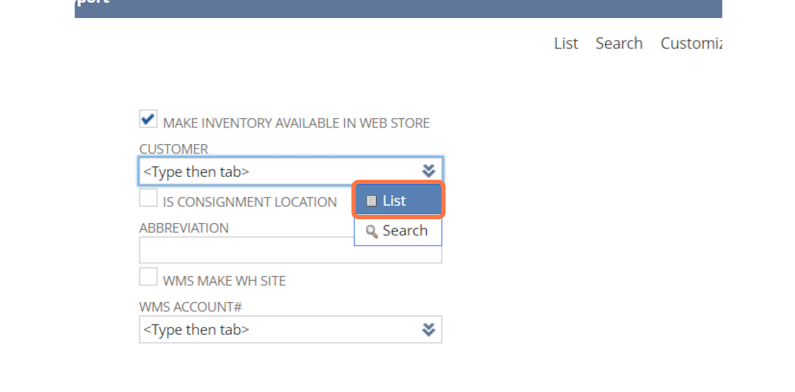
Task: Click the blue page title bar
Action: 398,9
